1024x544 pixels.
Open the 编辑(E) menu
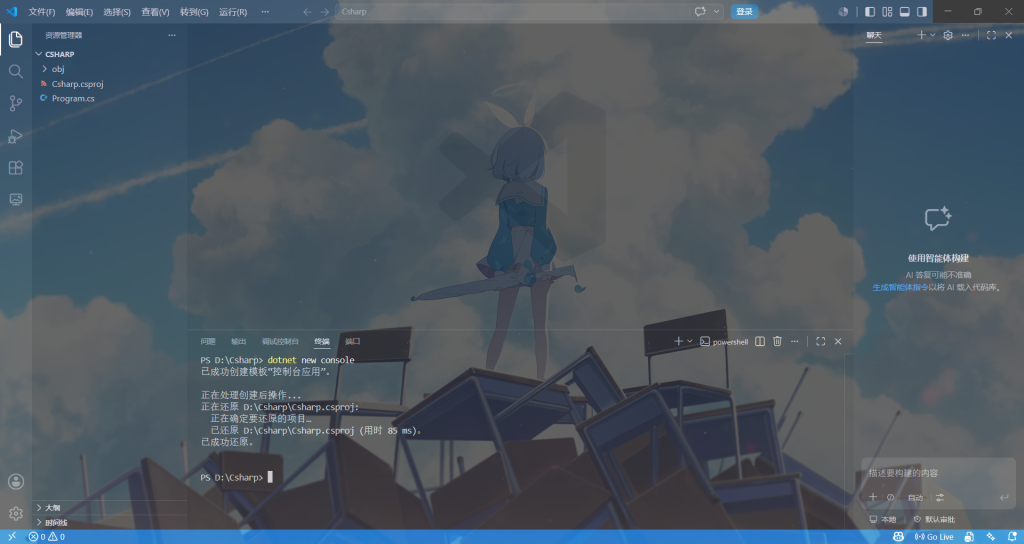click(x=79, y=12)
